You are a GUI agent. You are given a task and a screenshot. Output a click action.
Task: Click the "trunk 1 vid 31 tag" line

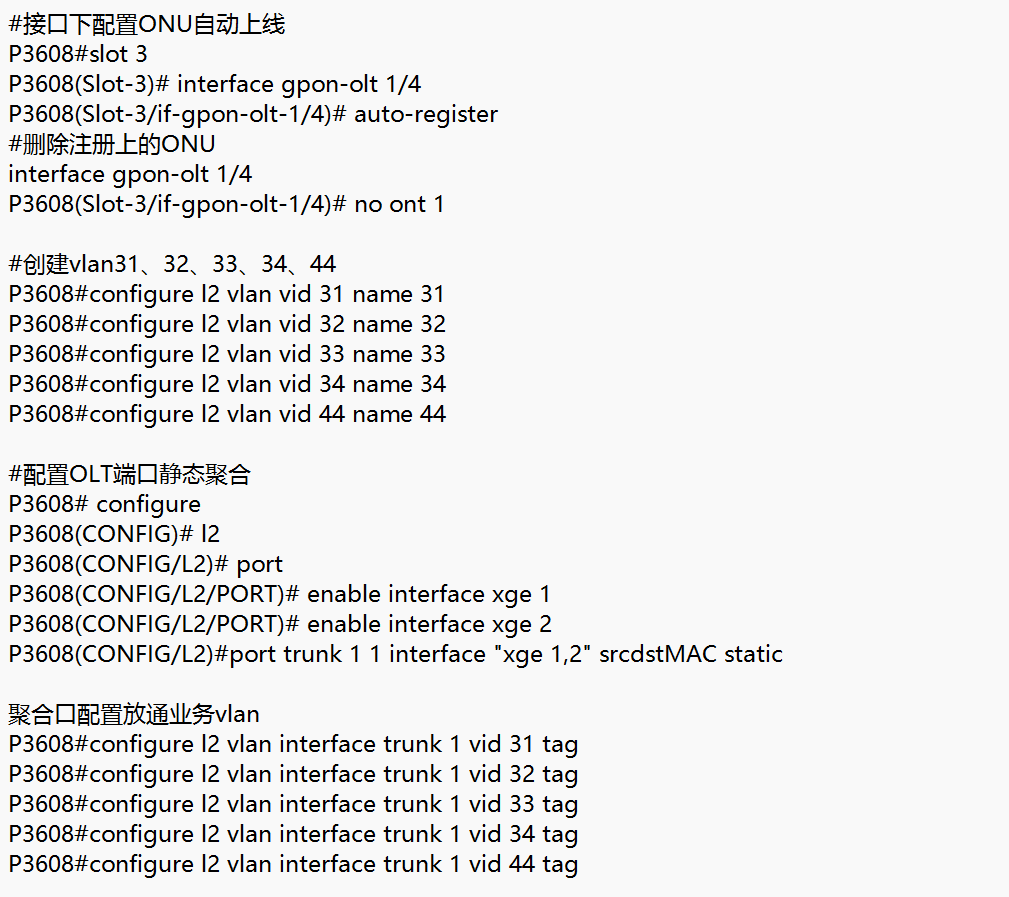point(292,744)
